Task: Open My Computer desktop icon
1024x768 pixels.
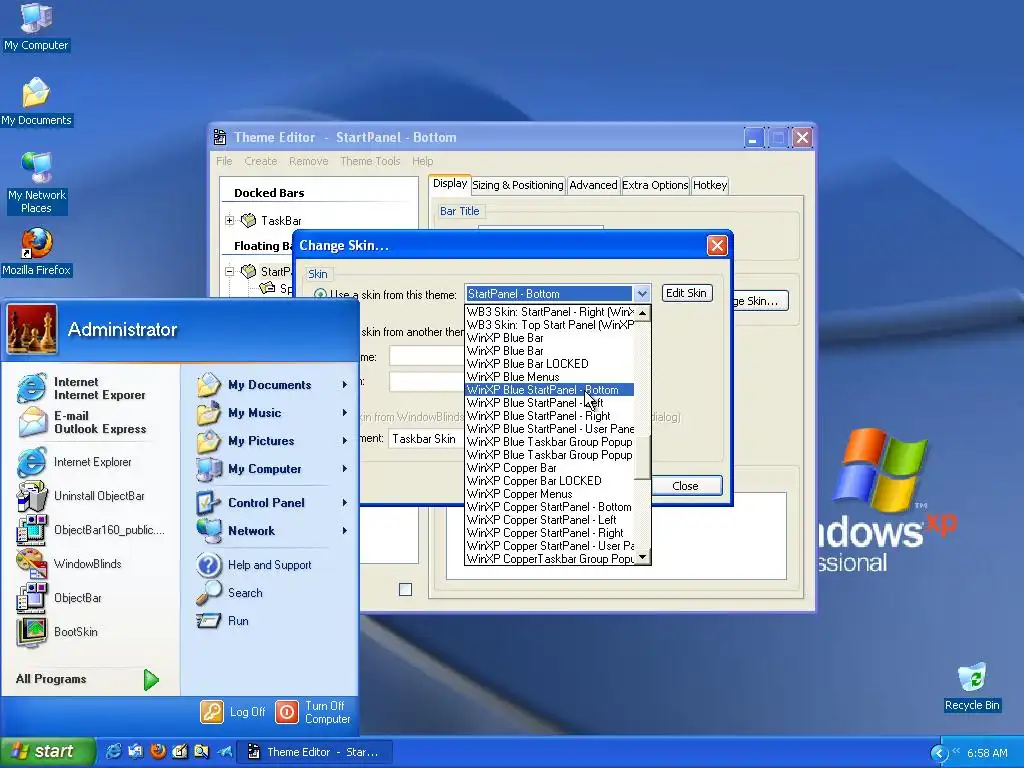Action: (36, 27)
